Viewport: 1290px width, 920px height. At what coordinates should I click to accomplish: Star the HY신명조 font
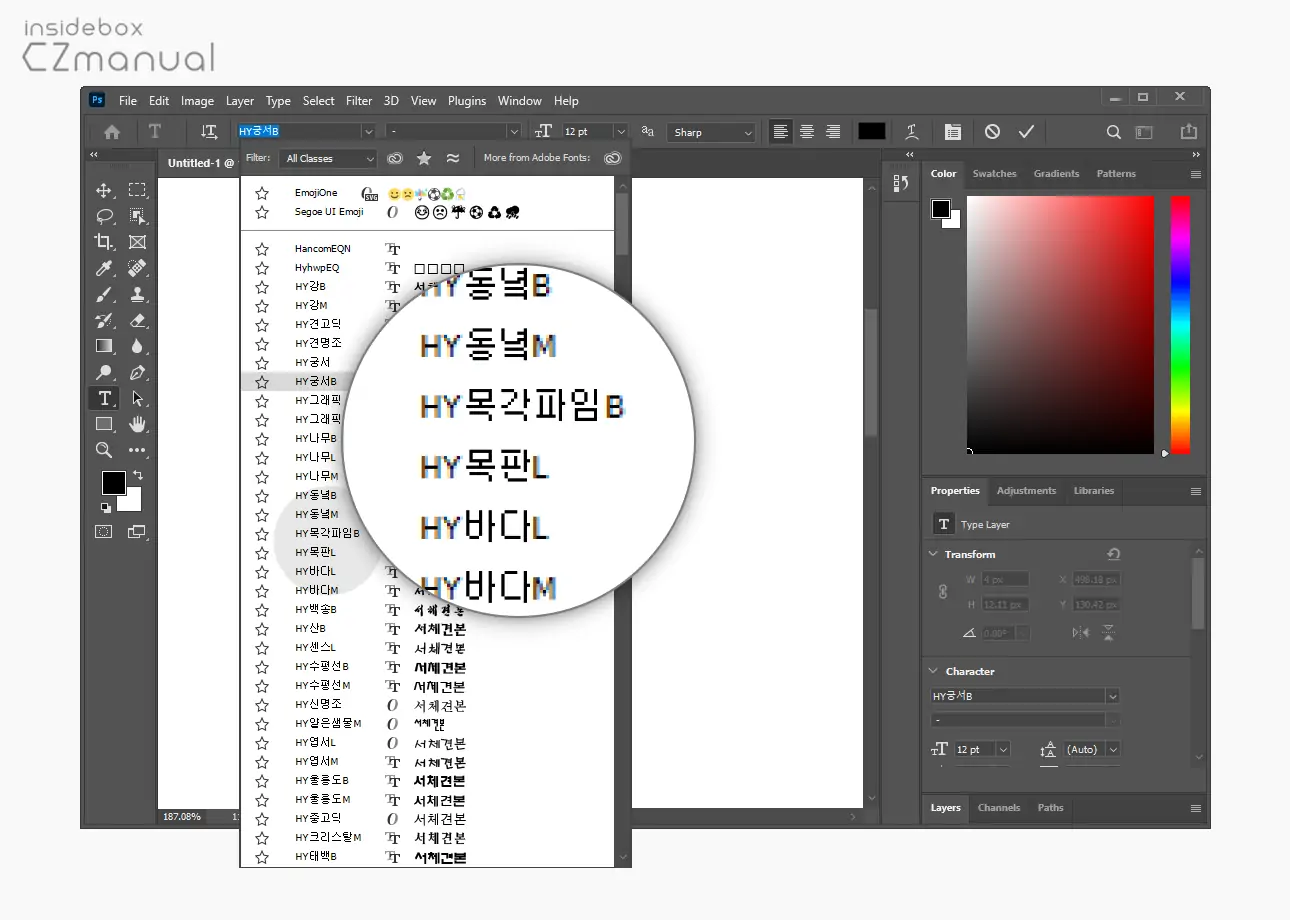262,705
